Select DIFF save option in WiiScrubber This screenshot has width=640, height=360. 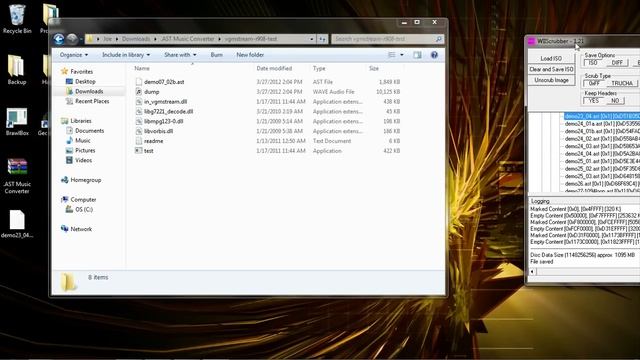click(617, 63)
